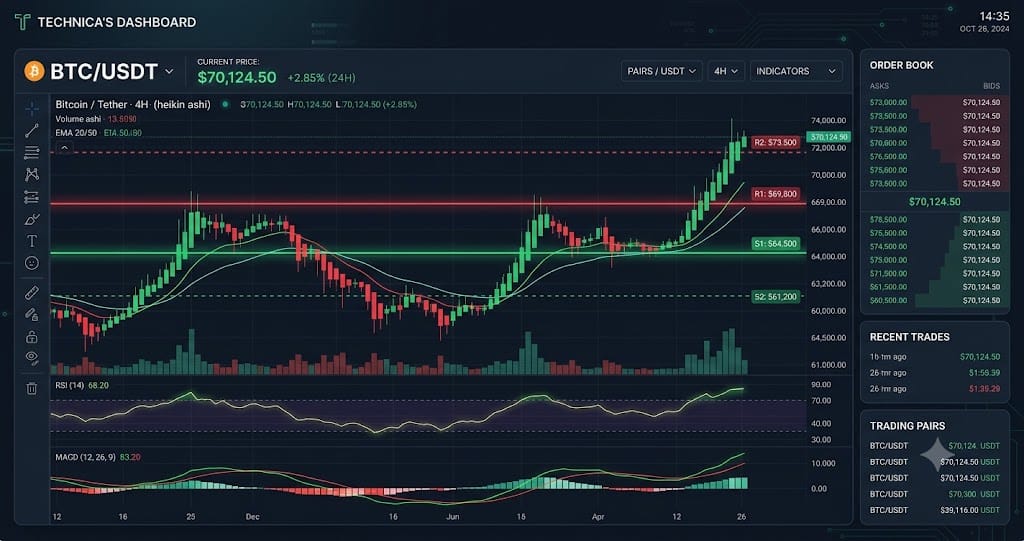Select the BTC/USDT pair at $70,300

(935, 495)
